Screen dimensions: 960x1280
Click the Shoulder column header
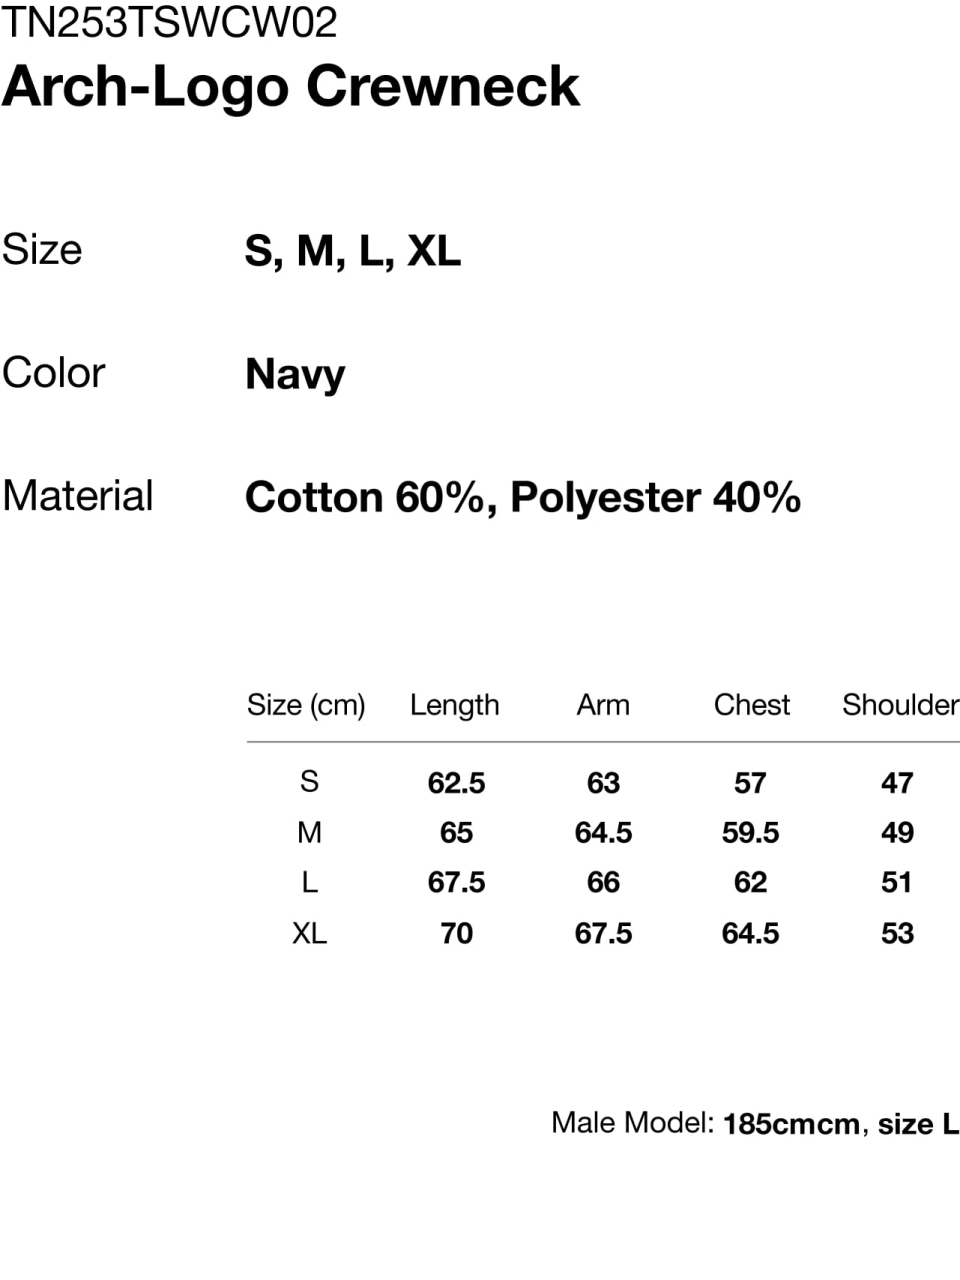pos(900,705)
